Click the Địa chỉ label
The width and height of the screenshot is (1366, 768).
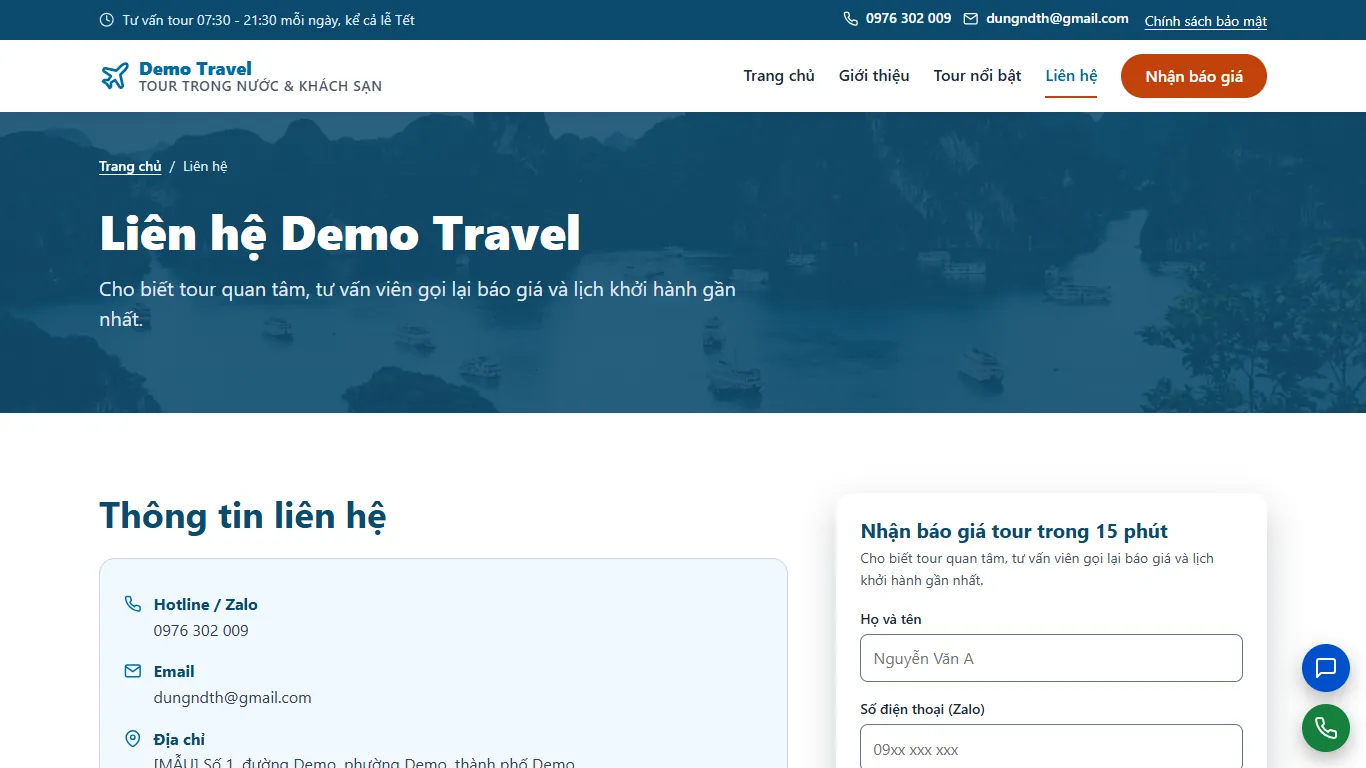pos(179,739)
